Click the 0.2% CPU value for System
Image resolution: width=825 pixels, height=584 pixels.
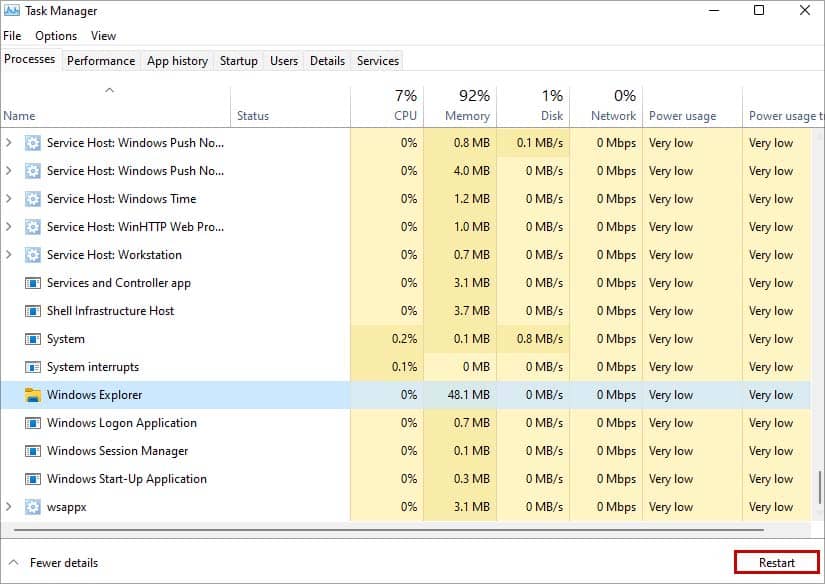404,339
